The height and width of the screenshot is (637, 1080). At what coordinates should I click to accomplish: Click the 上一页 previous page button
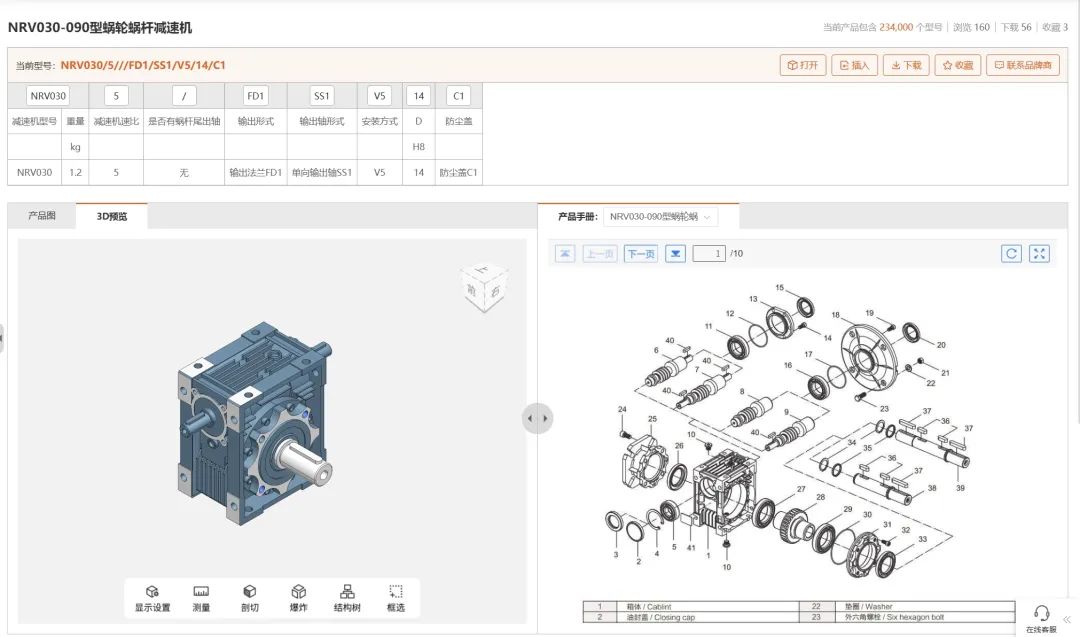click(x=600, y=254)
